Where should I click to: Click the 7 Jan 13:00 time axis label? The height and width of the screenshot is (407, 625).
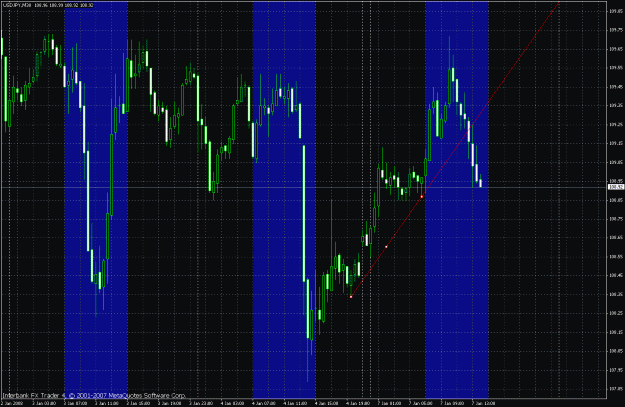[483, 403]
